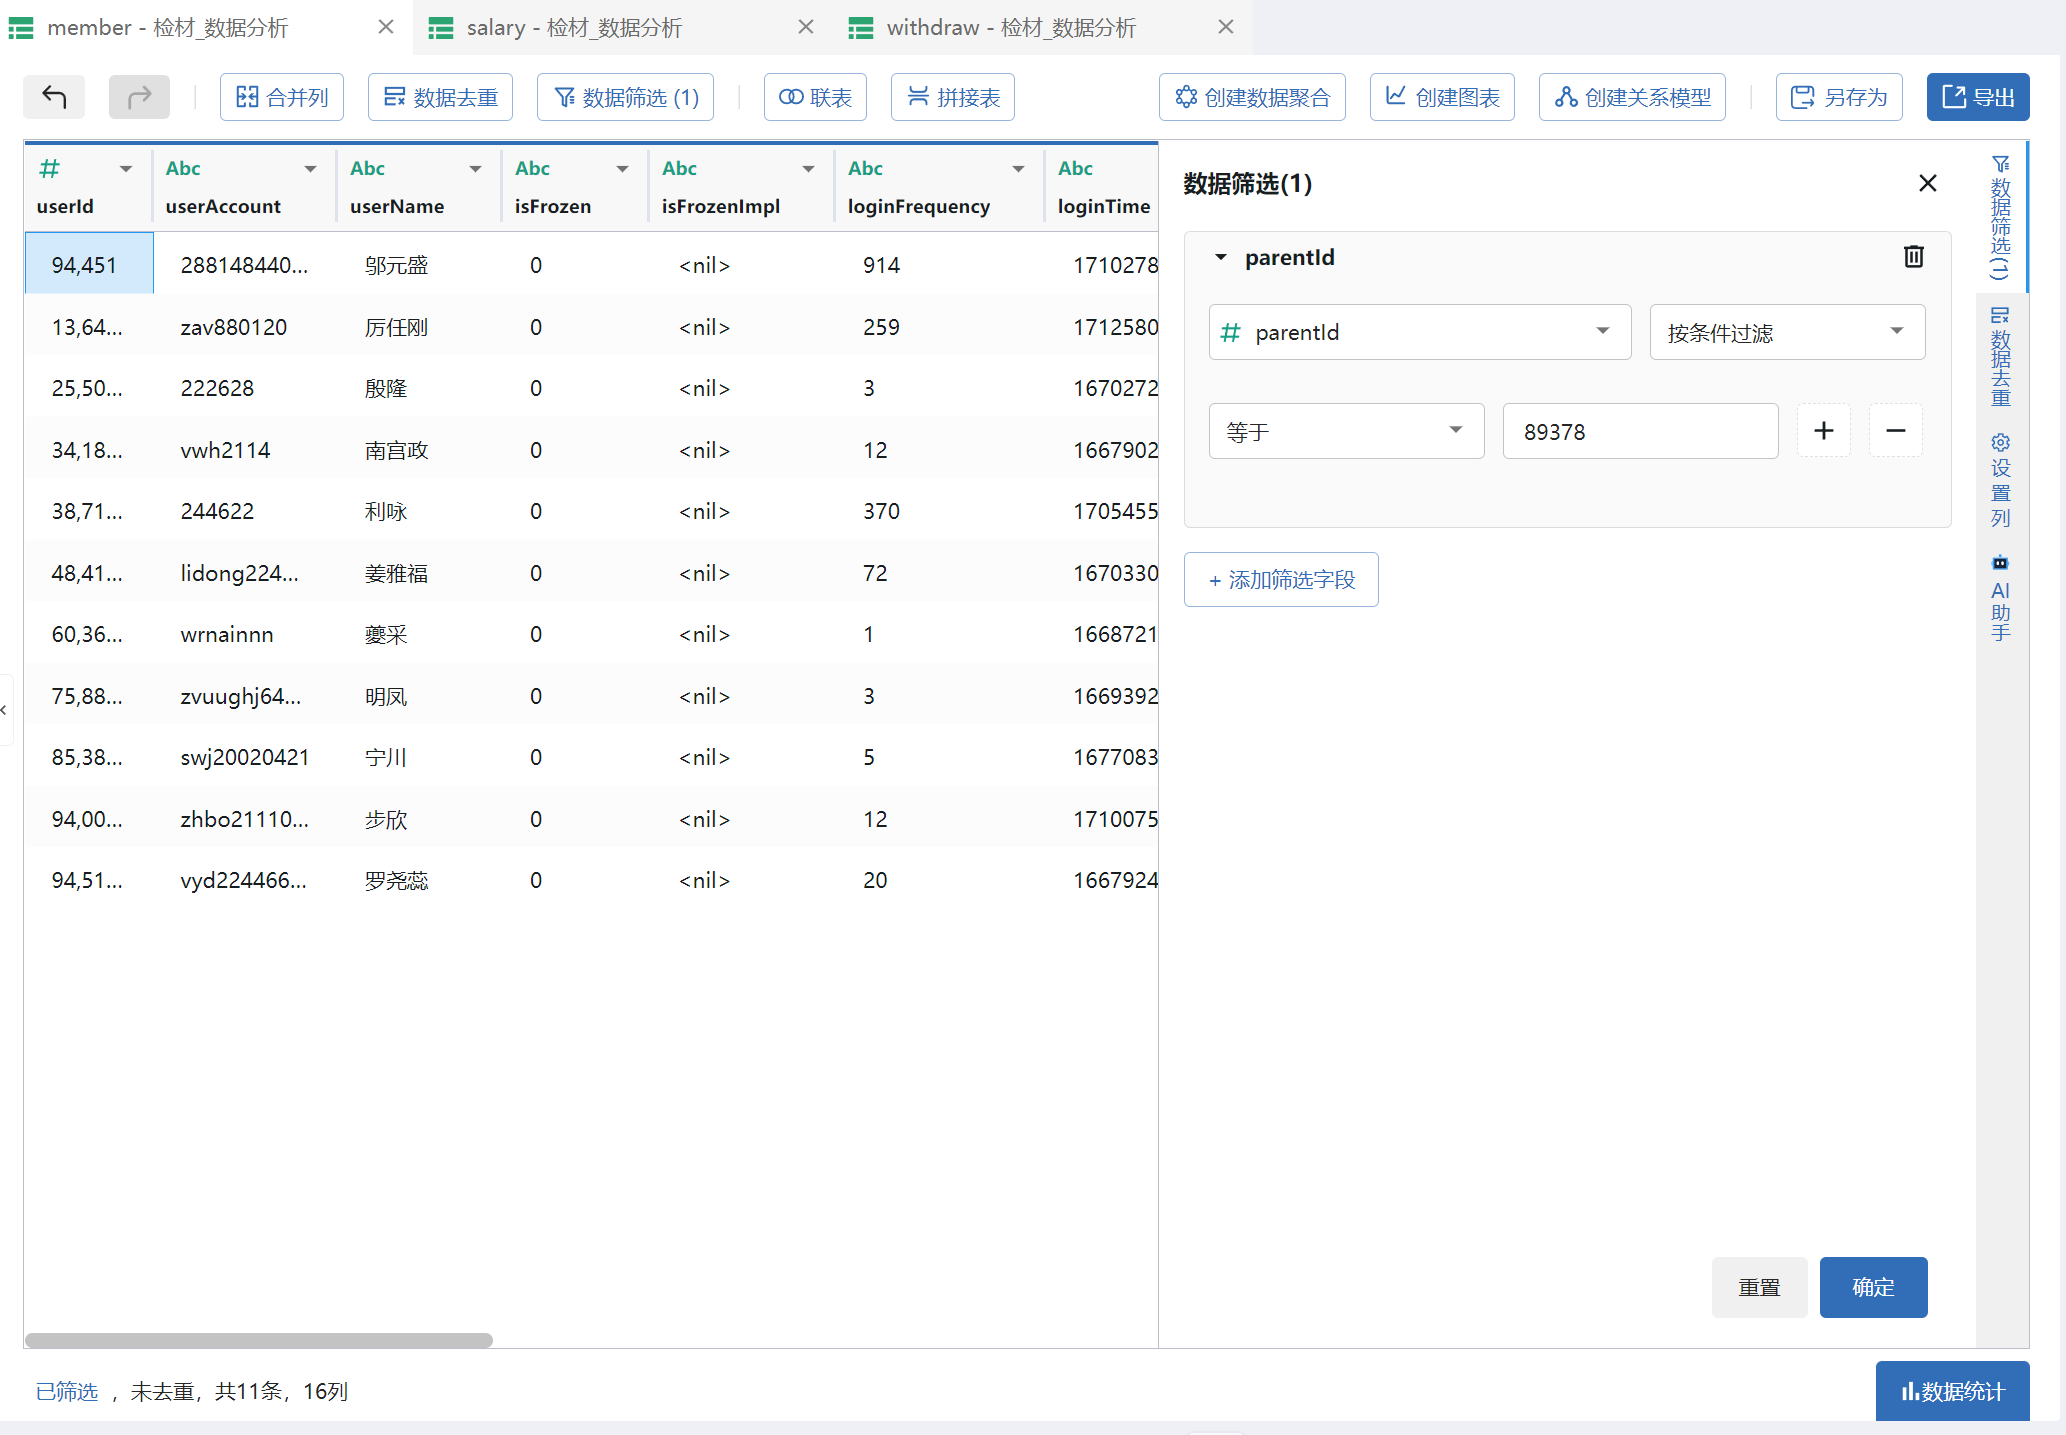Click 添加筛选字段 to add a filter field

pos(1280,579)
